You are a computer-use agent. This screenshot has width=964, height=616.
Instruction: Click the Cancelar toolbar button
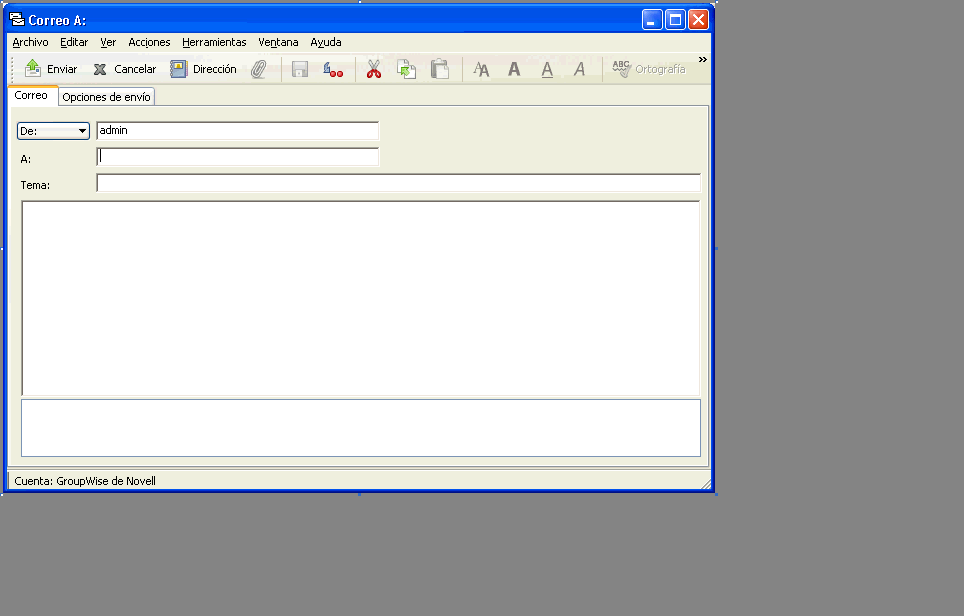[125, 69]
